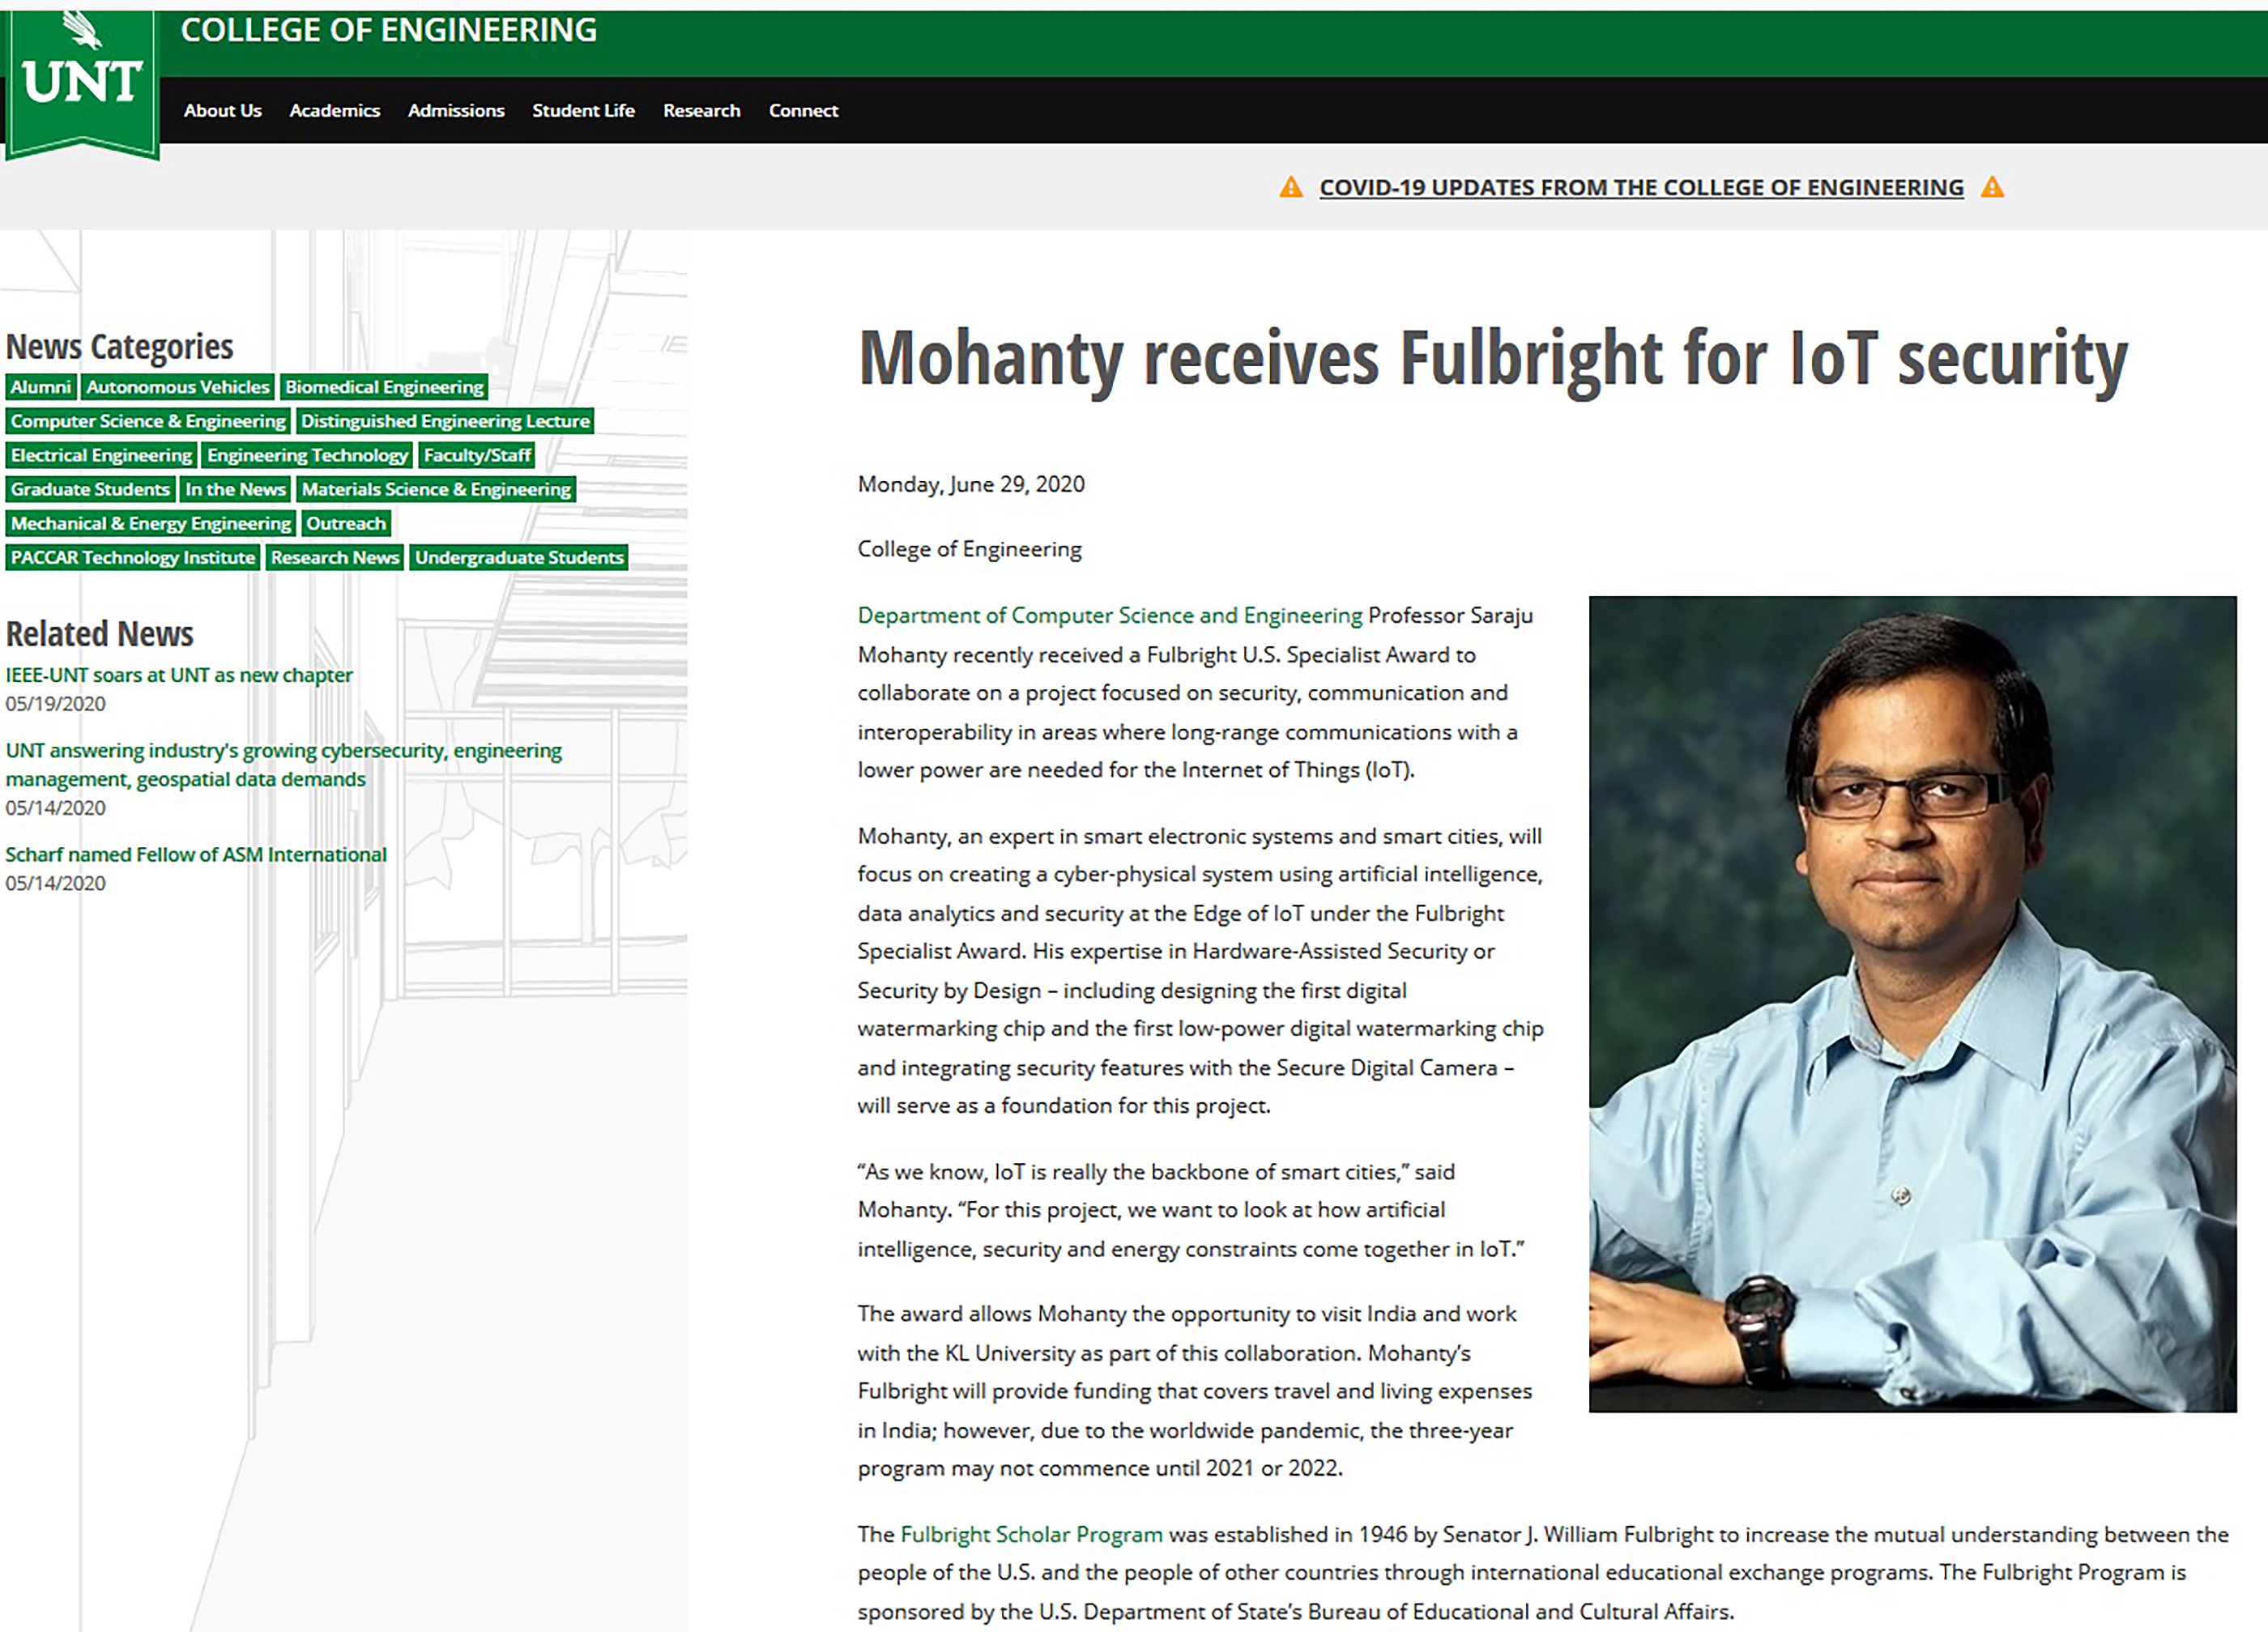Open IEEE-UNT soars at UNT article
Viewport: 2268px width, 1632px height.
tap(179, 675)
